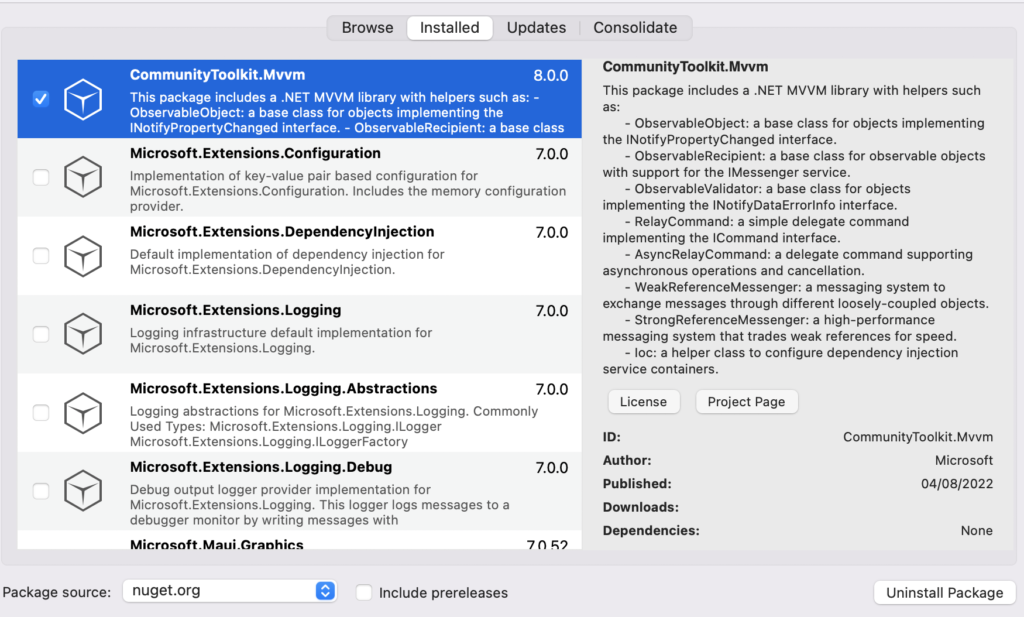The image size is (1024, 617).
Task: Click the CommunityToolkit.Mvvm ID value
Action: point(918,437)
